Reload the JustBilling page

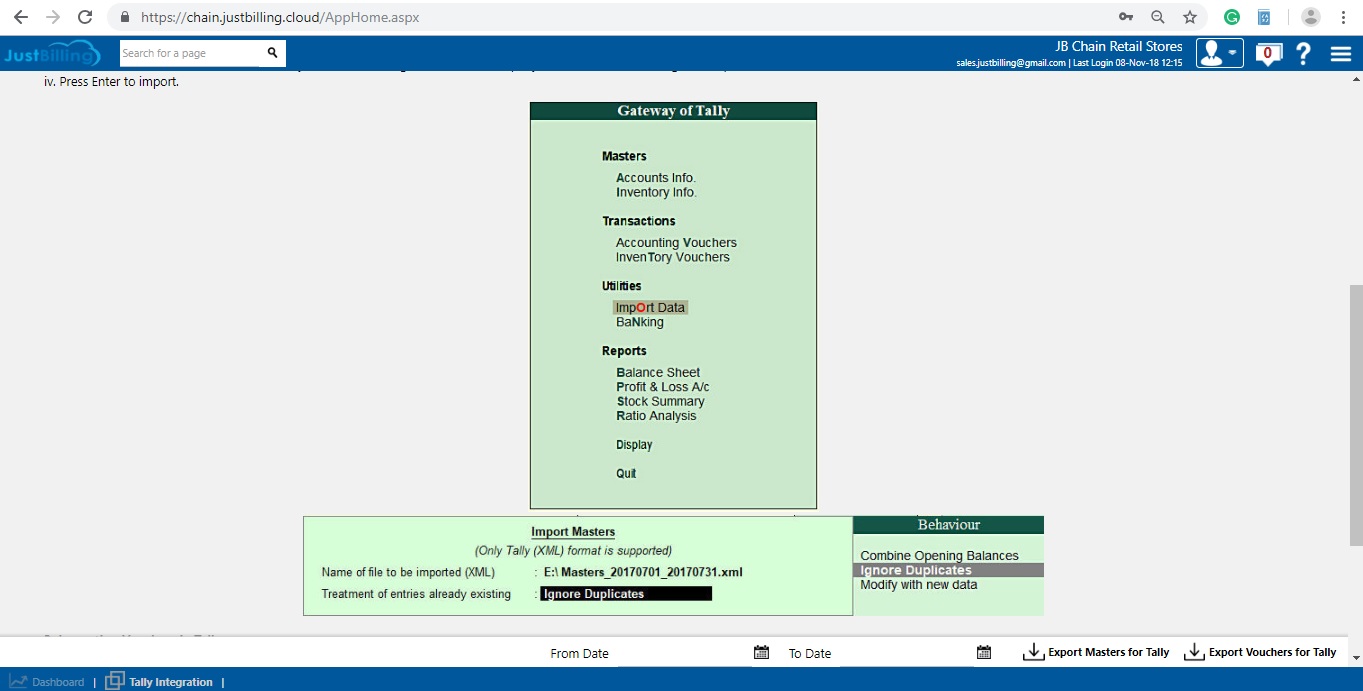pos(86,17)
